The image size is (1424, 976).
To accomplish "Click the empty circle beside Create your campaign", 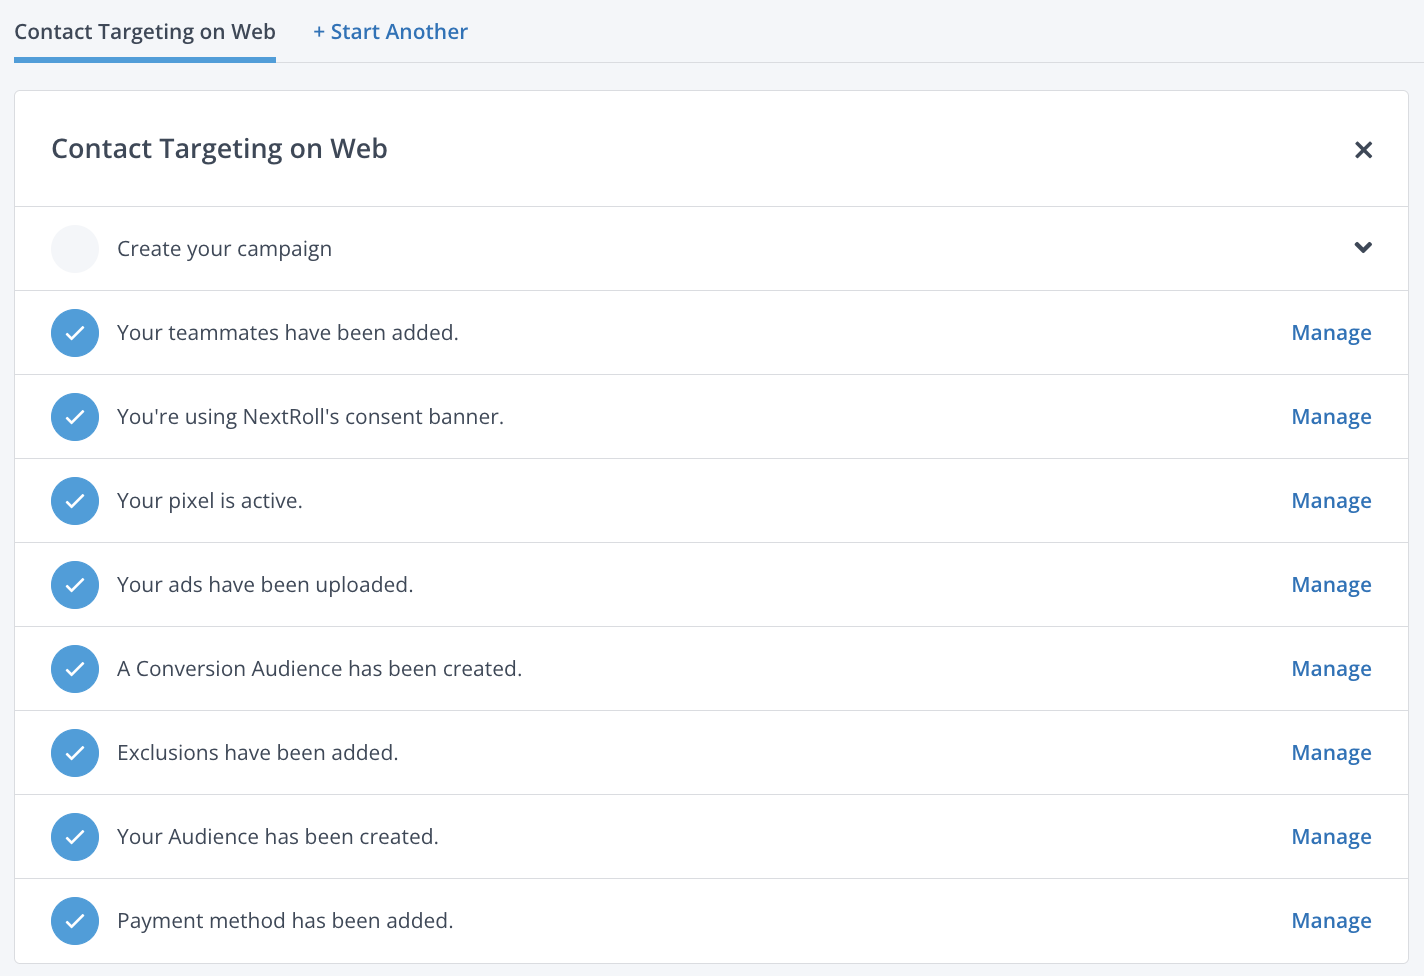I will [x=75, y=249].
